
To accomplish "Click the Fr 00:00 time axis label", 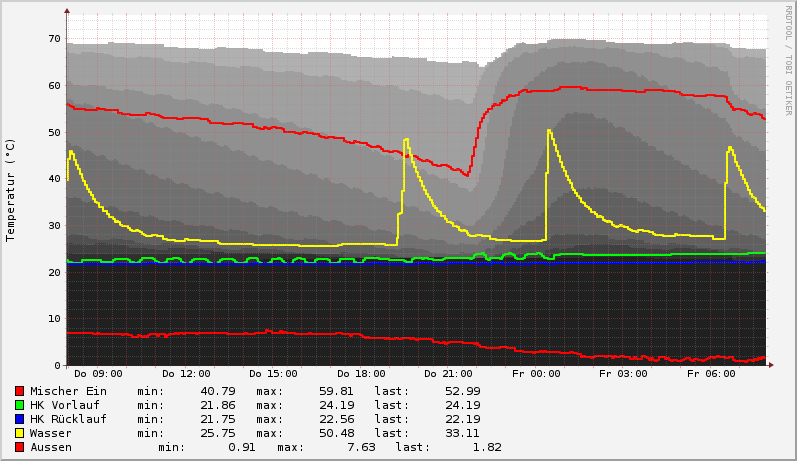I will coord(536,374).
